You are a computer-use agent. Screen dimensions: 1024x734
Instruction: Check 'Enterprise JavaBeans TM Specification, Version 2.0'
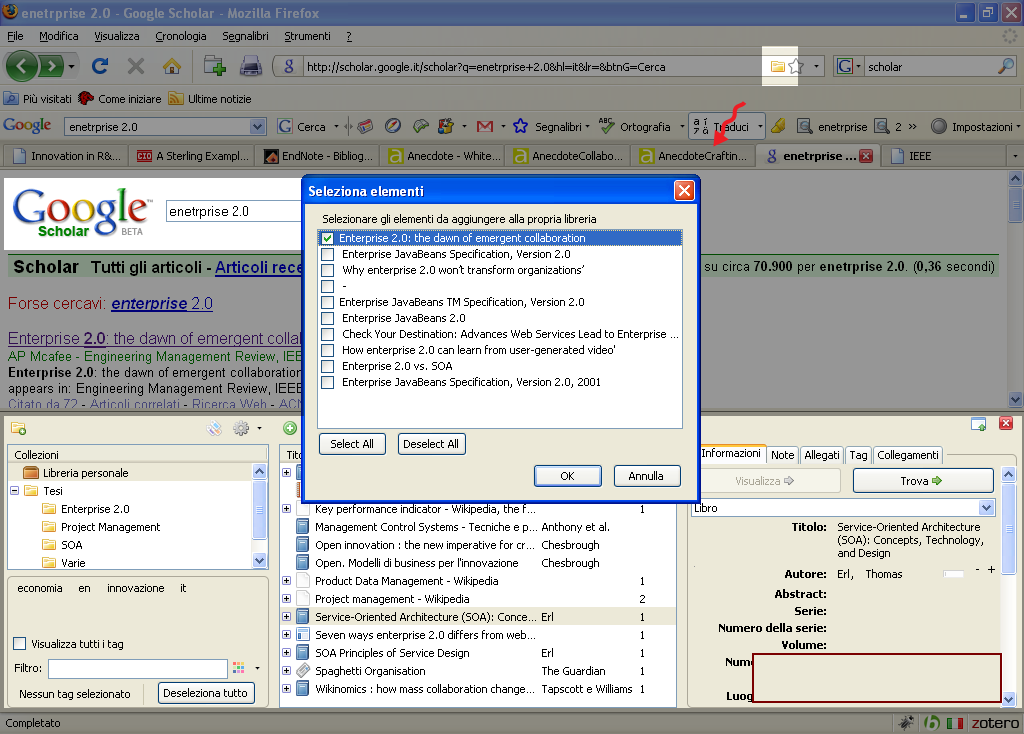327,302
